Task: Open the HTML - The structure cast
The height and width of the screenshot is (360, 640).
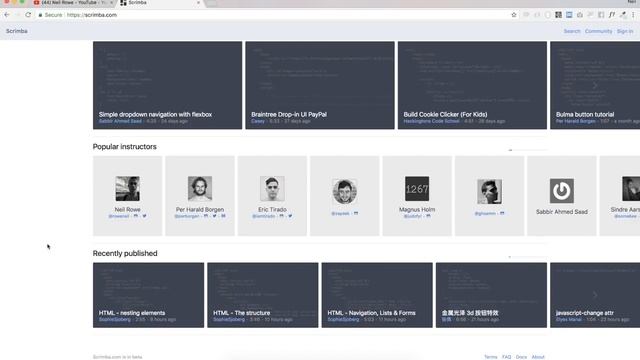Action: (x=262, y=295)
